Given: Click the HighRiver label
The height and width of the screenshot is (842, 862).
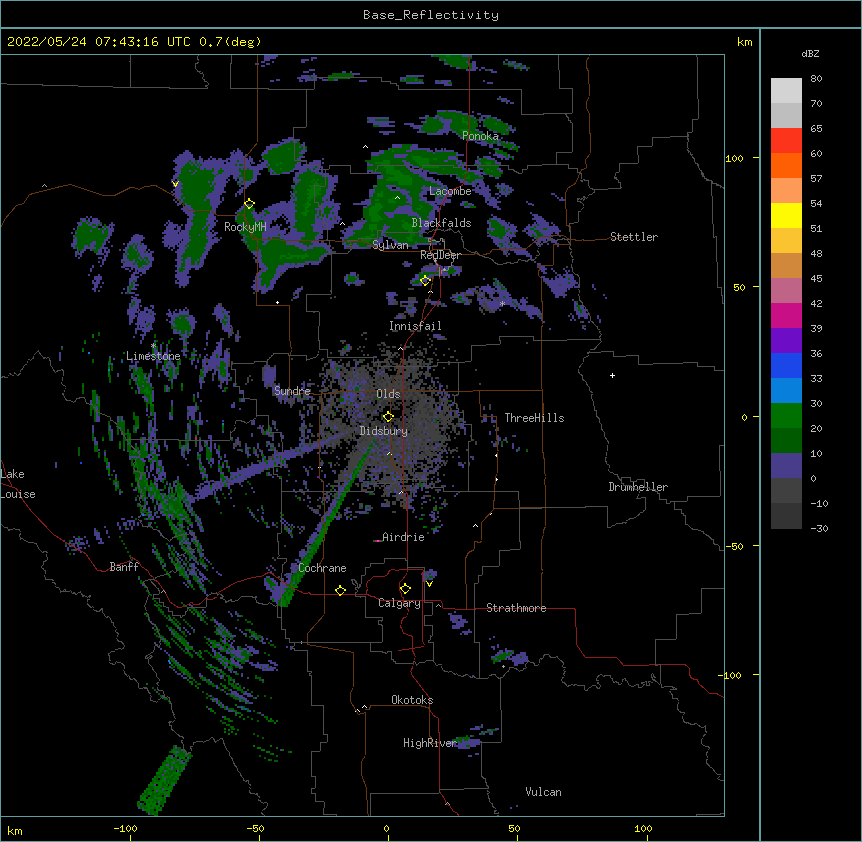Looking at the screenshot, I should click(x=430, y=743).
